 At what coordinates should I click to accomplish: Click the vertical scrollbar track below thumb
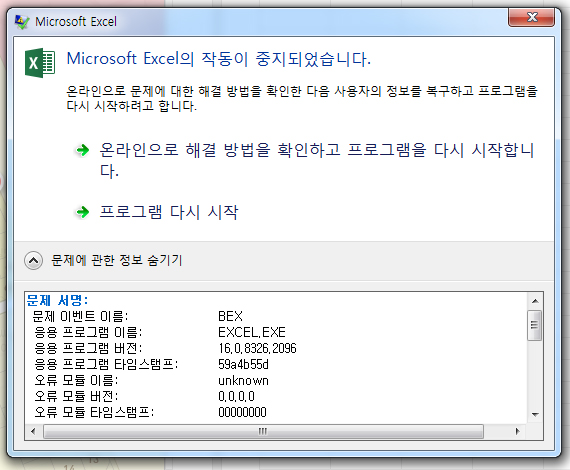(x=535, y=374)
